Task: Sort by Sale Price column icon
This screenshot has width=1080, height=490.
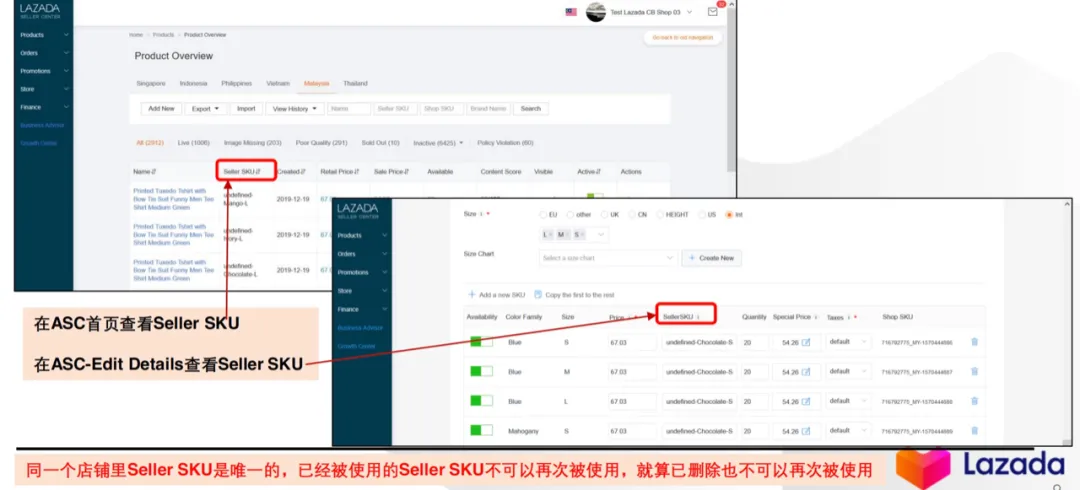Action: (406, 172)
